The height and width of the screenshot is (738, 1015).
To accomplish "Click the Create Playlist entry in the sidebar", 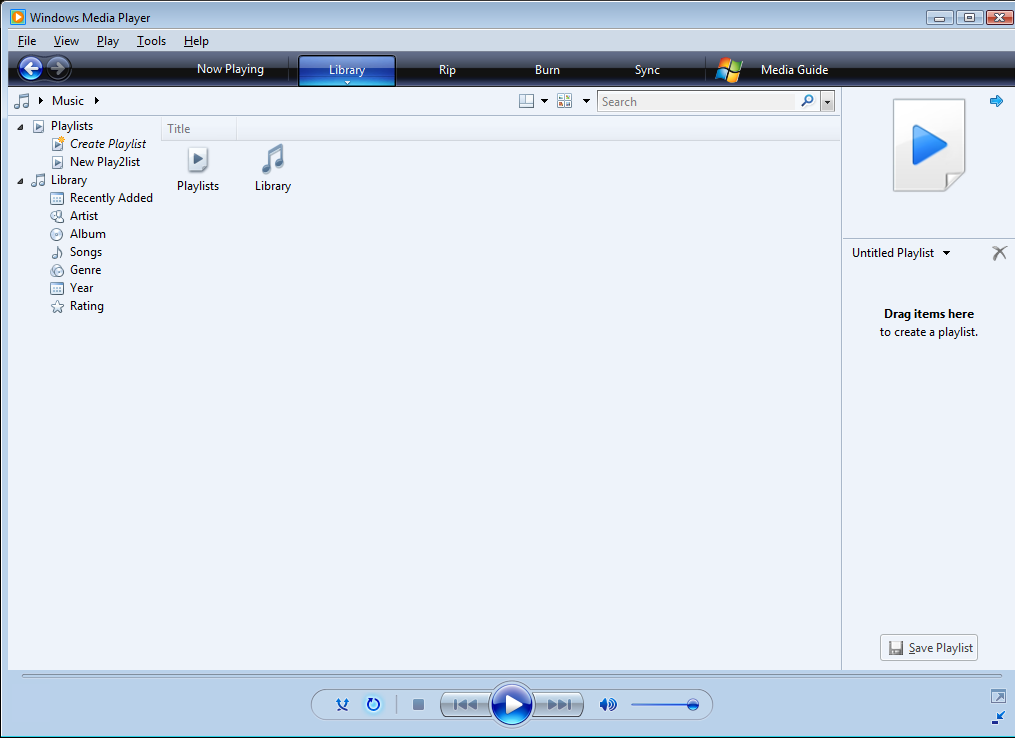I will pyautogui.click(x=107, y=143).
